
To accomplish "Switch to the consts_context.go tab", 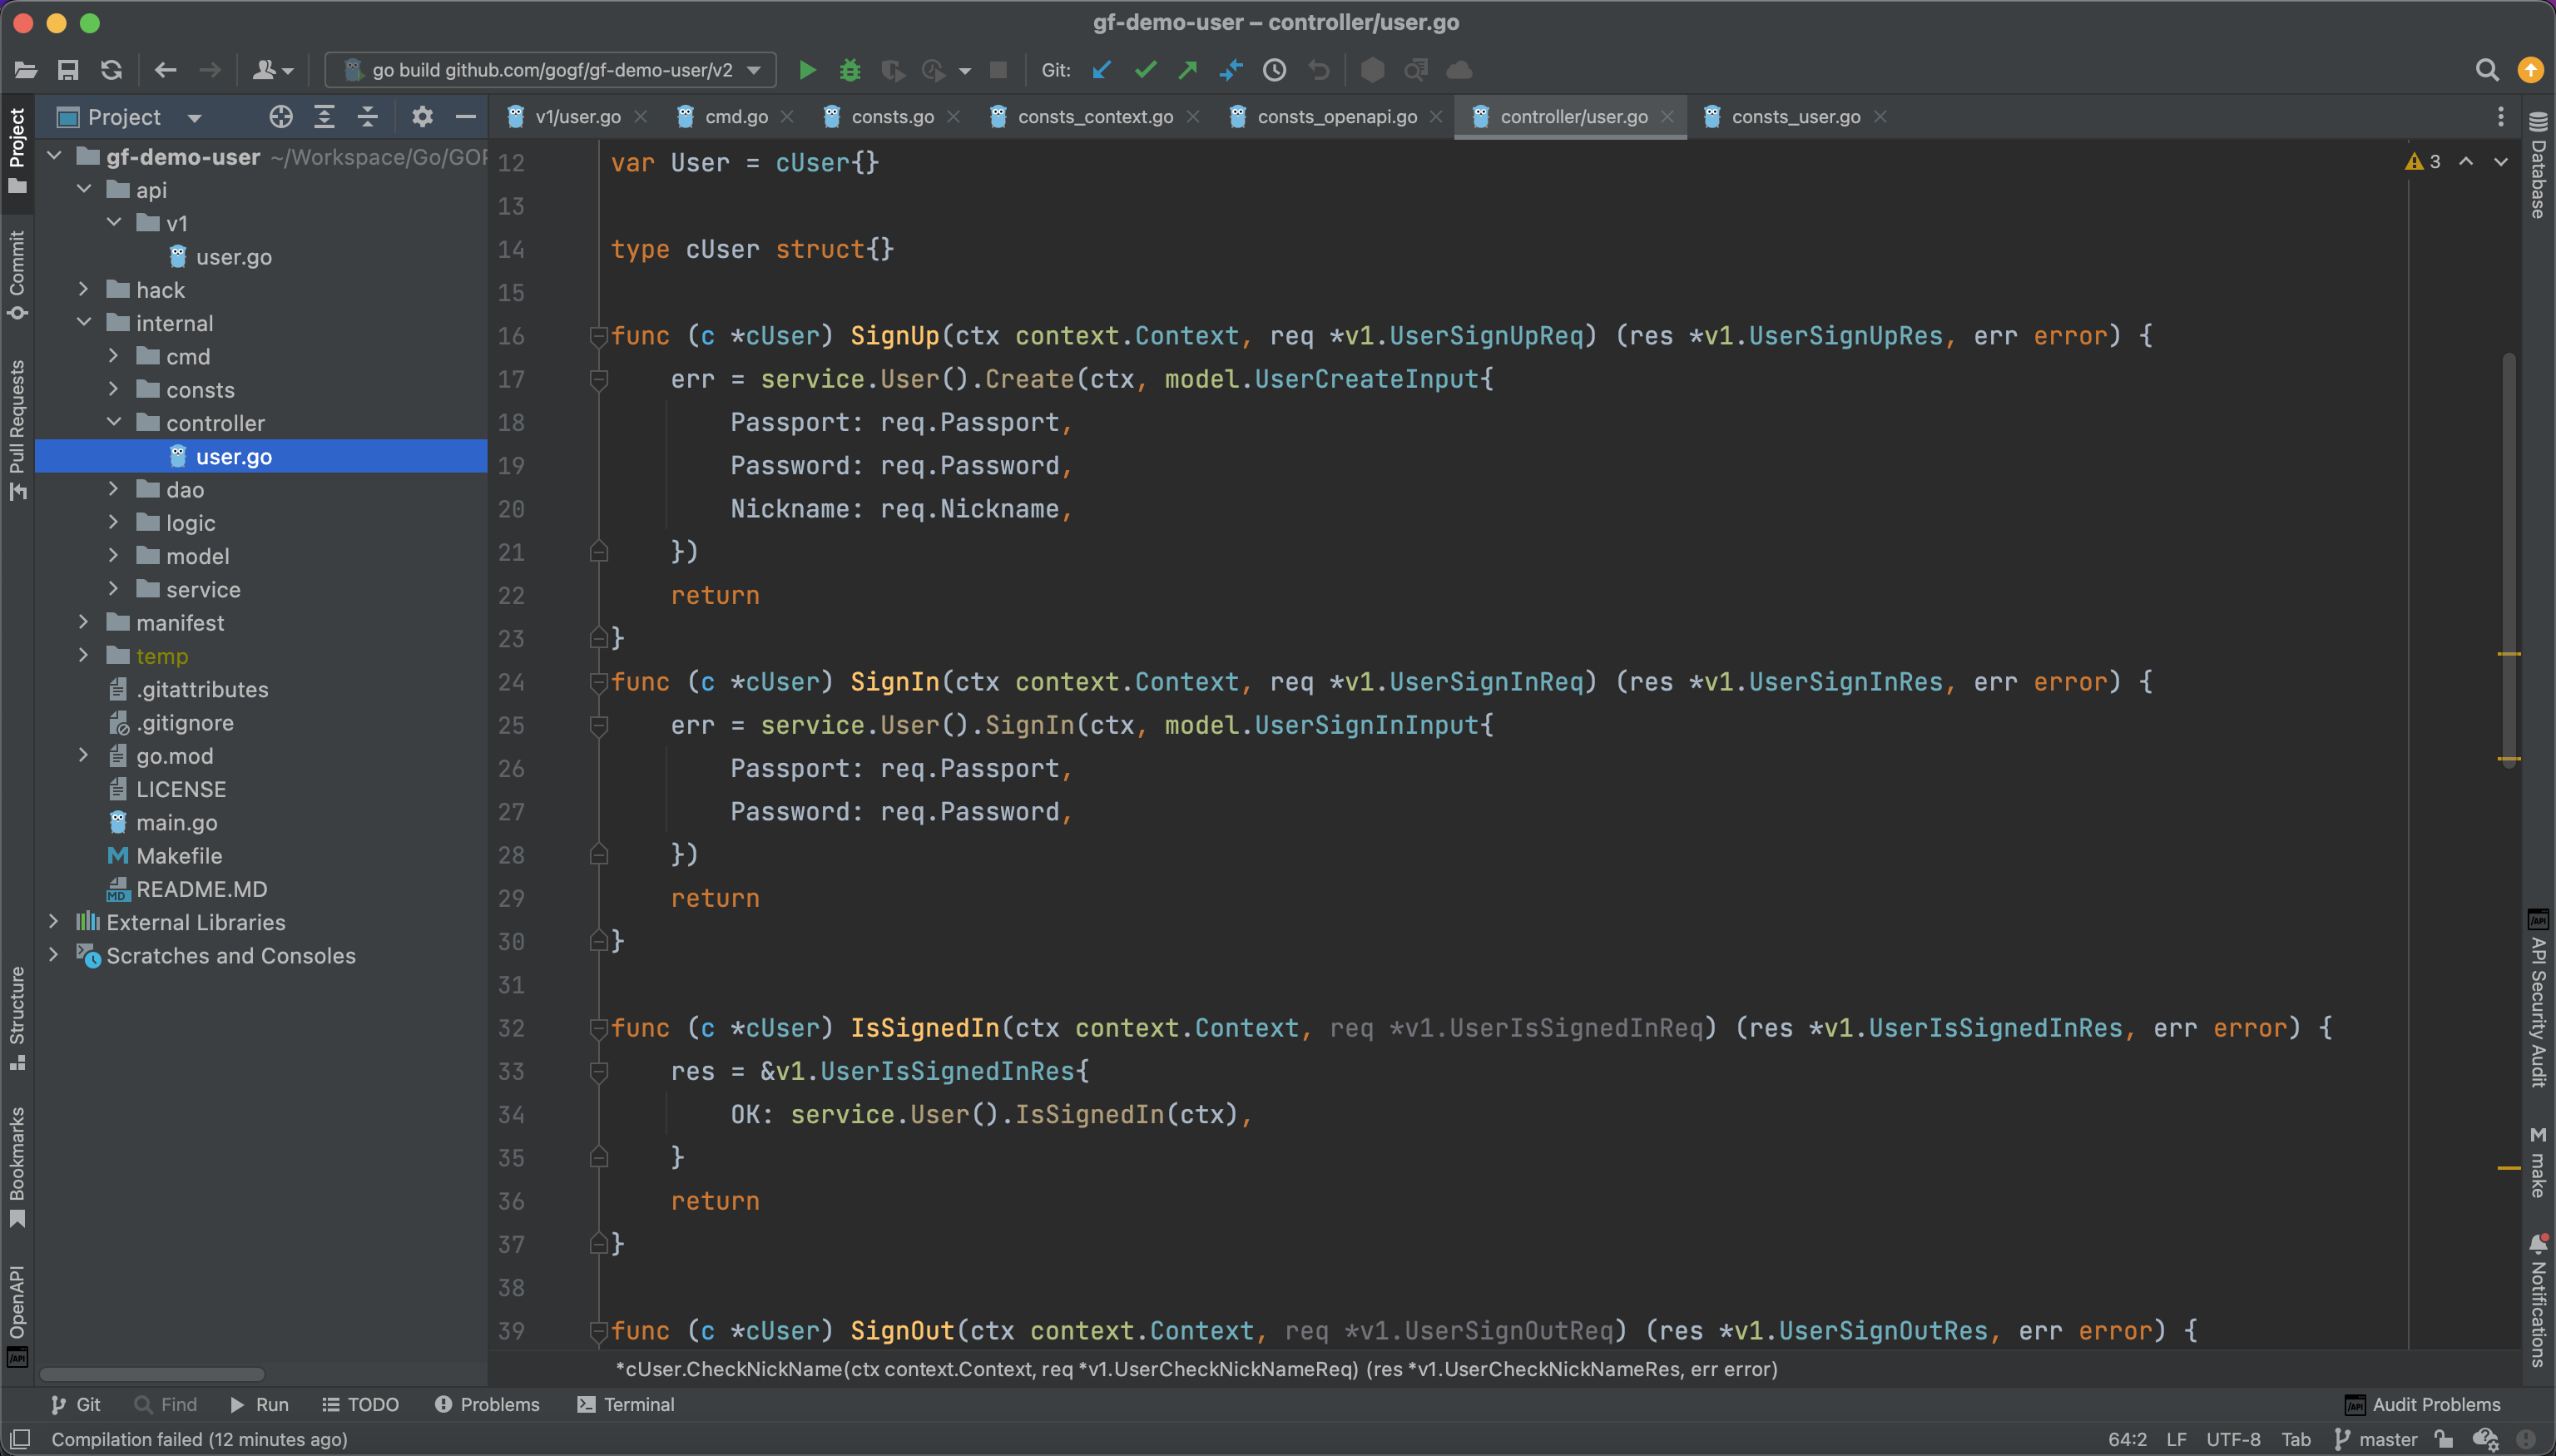I will (1094, 117).
